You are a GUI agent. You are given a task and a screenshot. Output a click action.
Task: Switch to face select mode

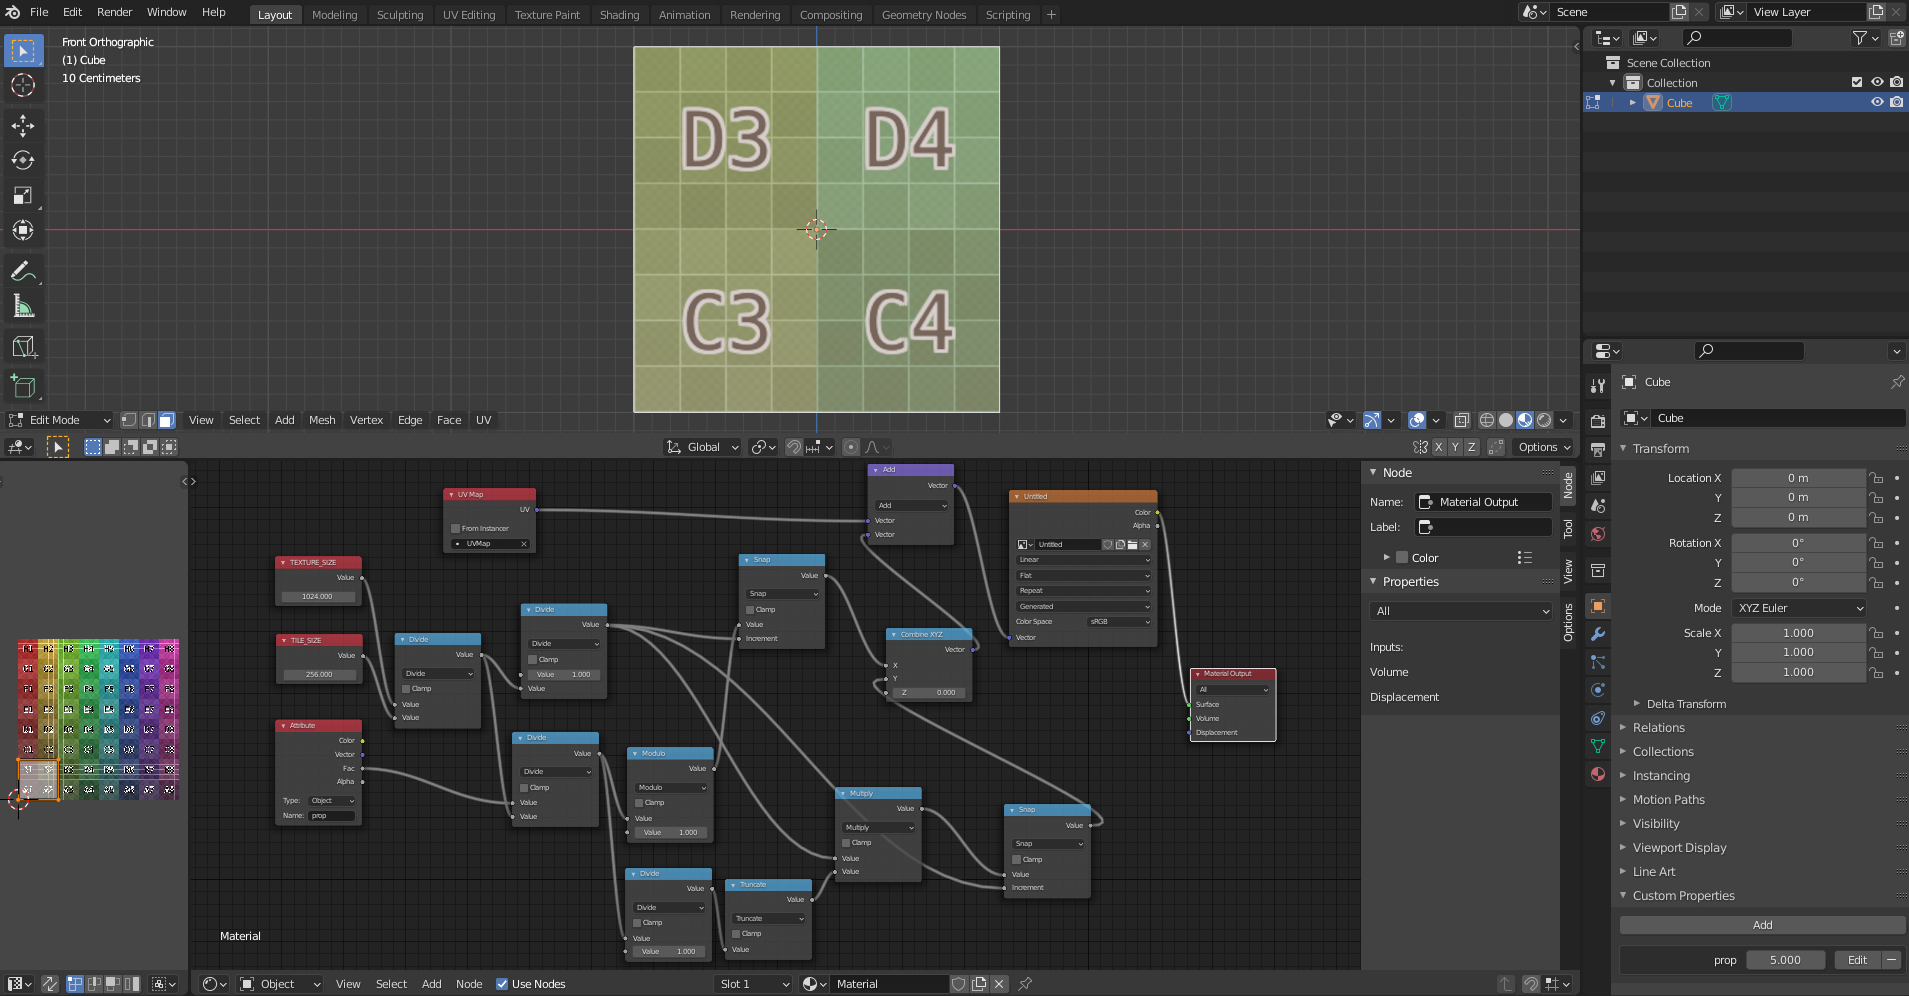tap(167, 420)
